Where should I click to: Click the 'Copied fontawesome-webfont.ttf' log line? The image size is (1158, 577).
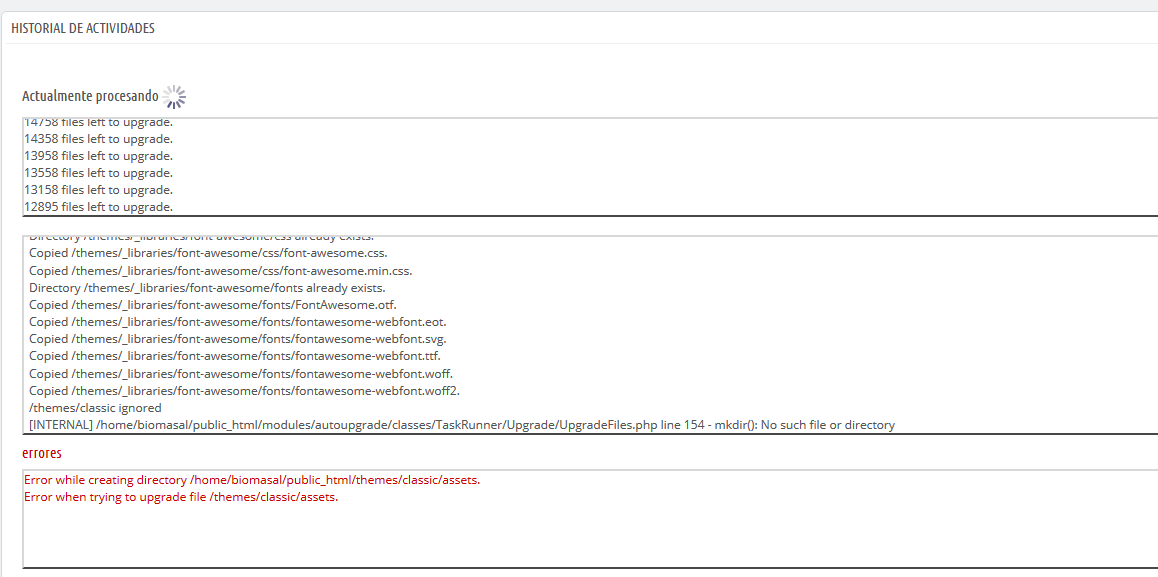tap(235, 356)
